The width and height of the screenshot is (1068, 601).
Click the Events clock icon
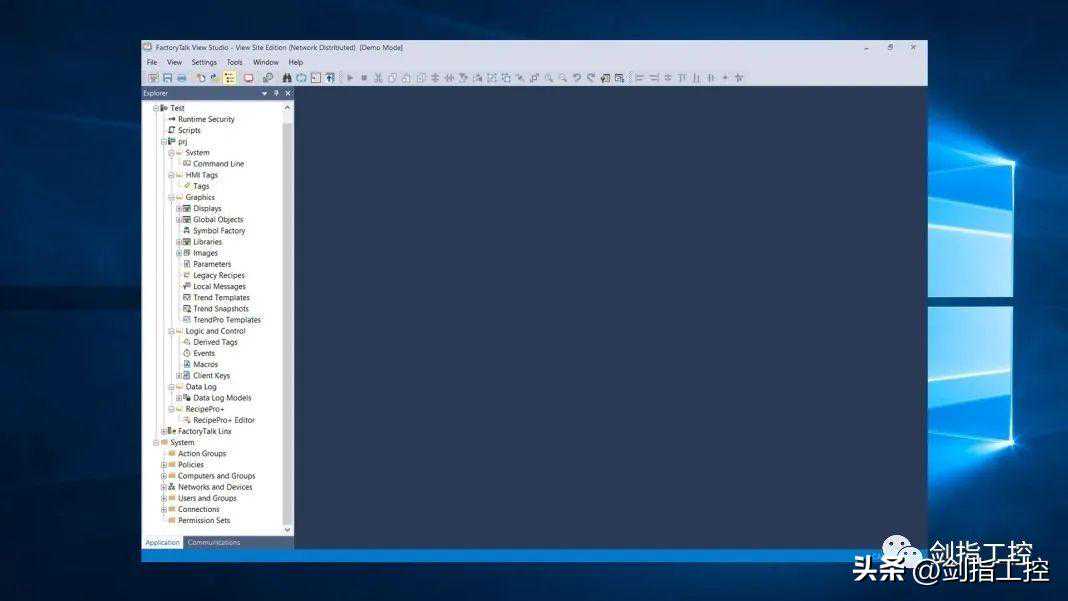pos(187,353)
